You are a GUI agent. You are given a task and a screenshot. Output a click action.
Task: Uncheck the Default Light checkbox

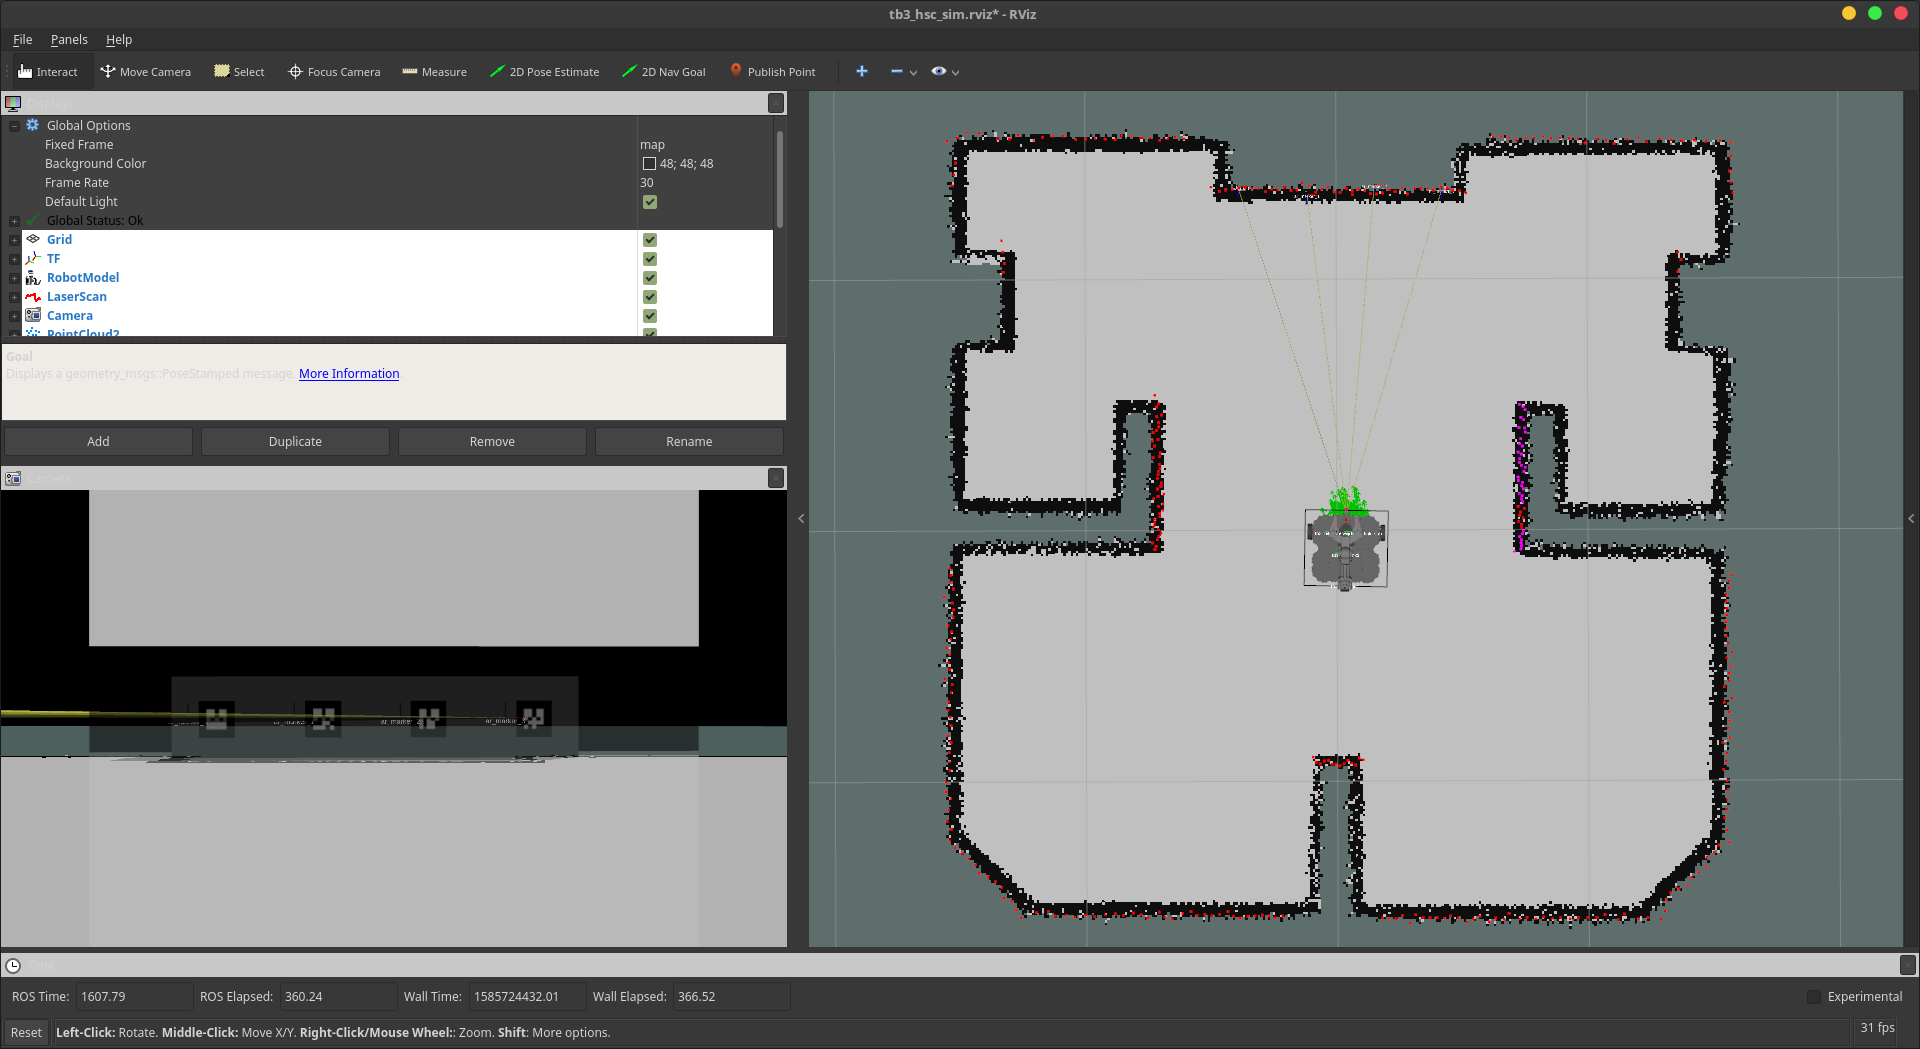[650, 202]
